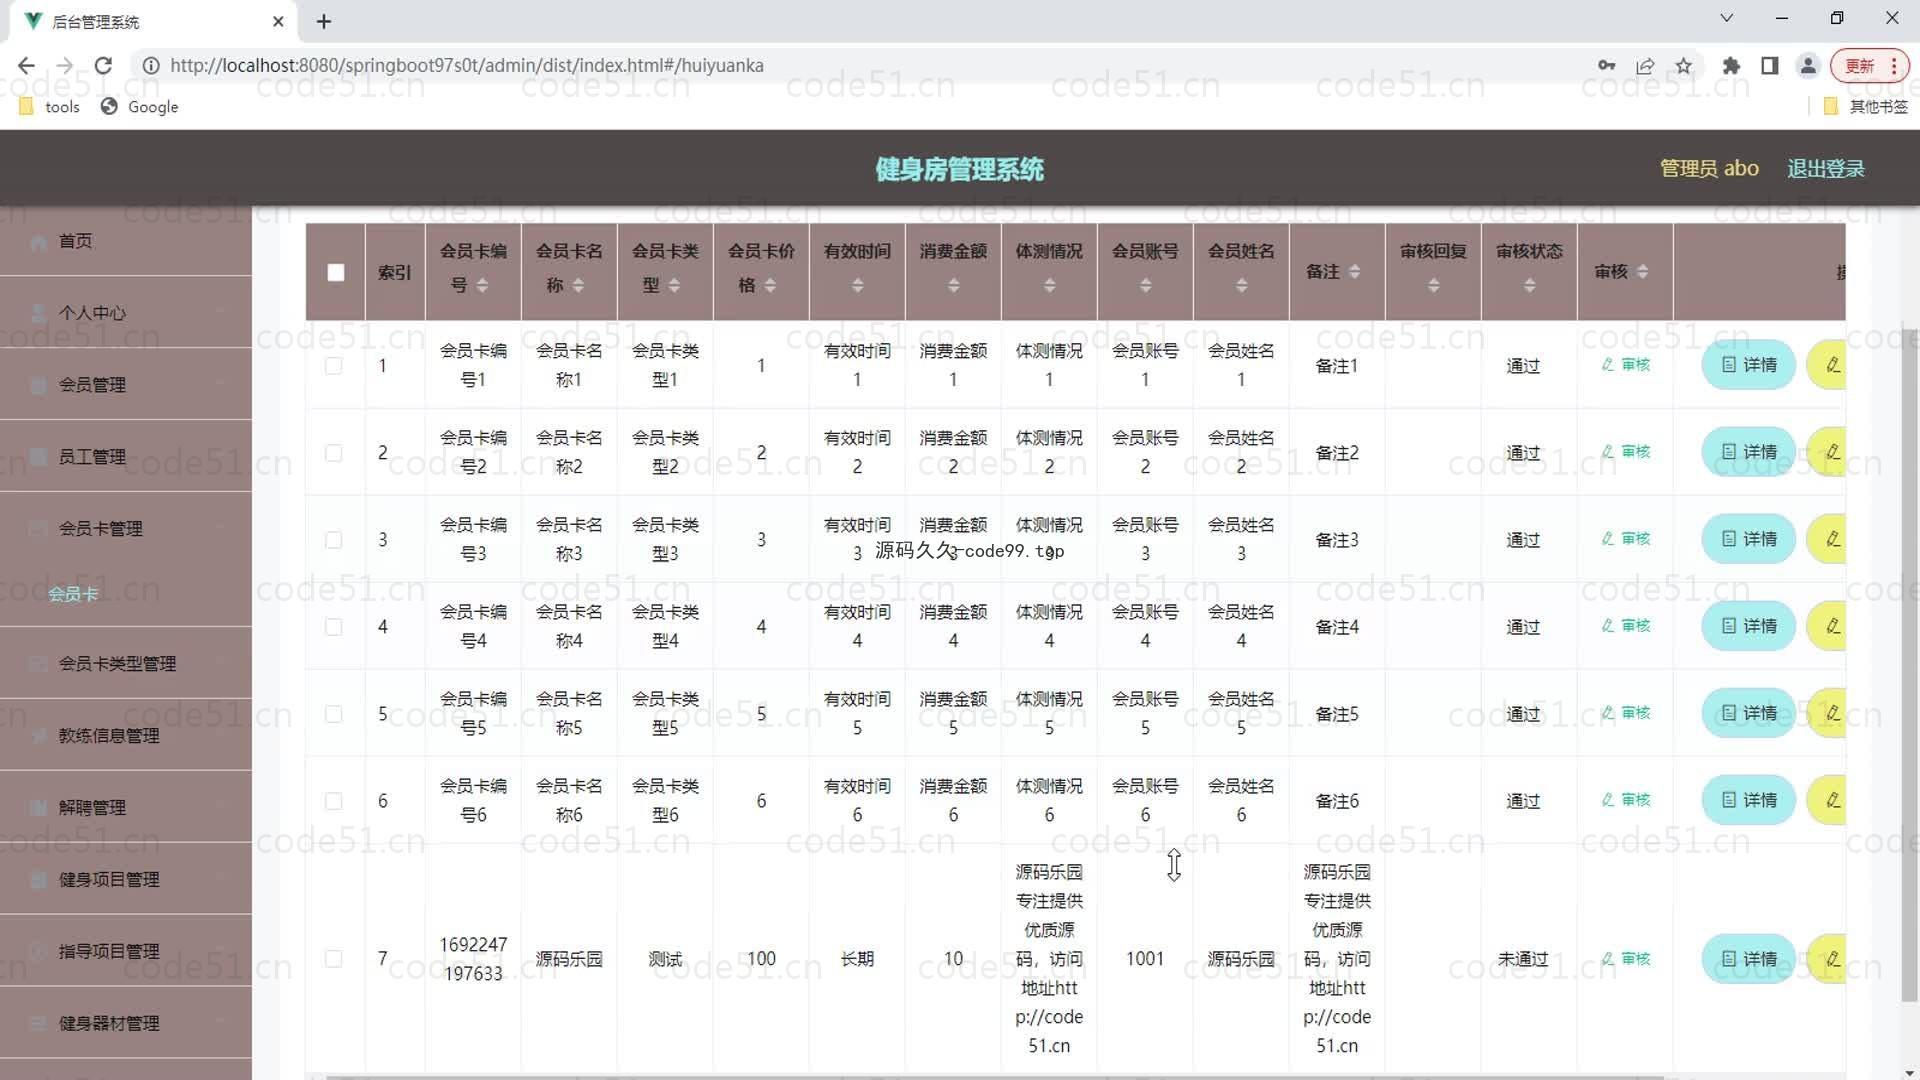This screenshot has height=1080, width=1920.
Task: Sort by 体测情况 column
Action: [1049, 286]
